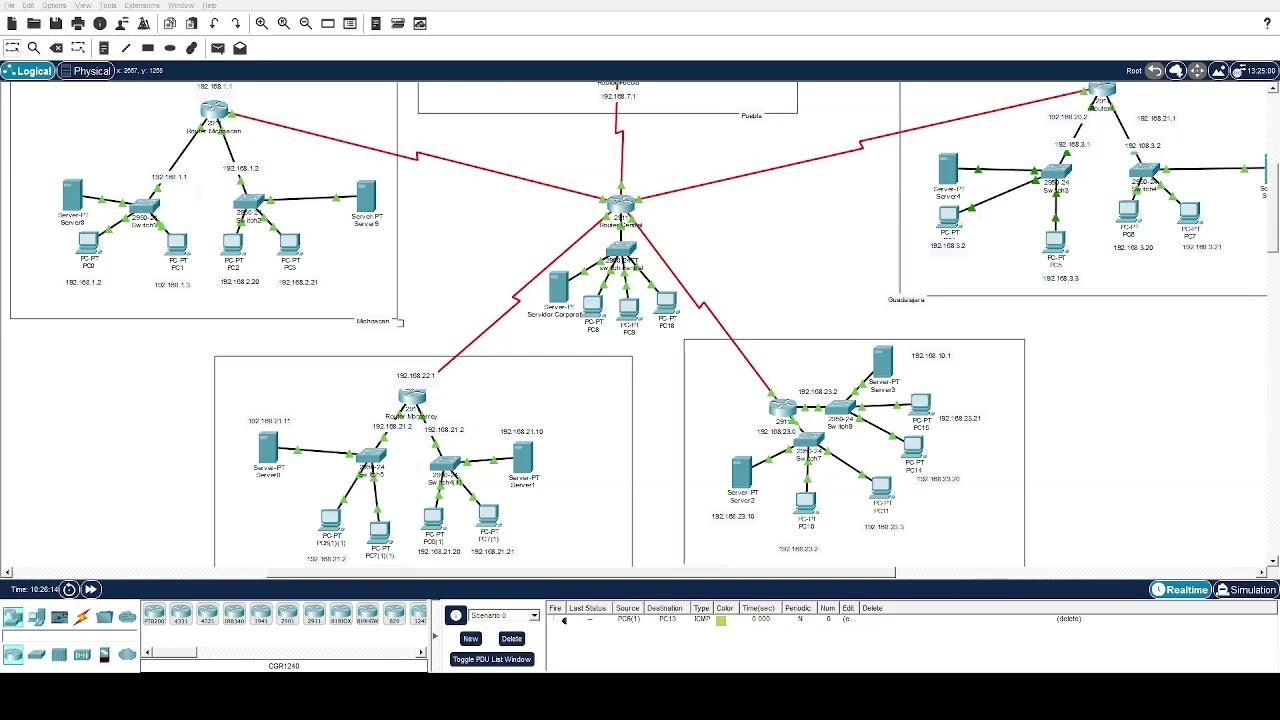Open the Edit menu
This screenshot has width=1280, height=720.
pos(28,6)
